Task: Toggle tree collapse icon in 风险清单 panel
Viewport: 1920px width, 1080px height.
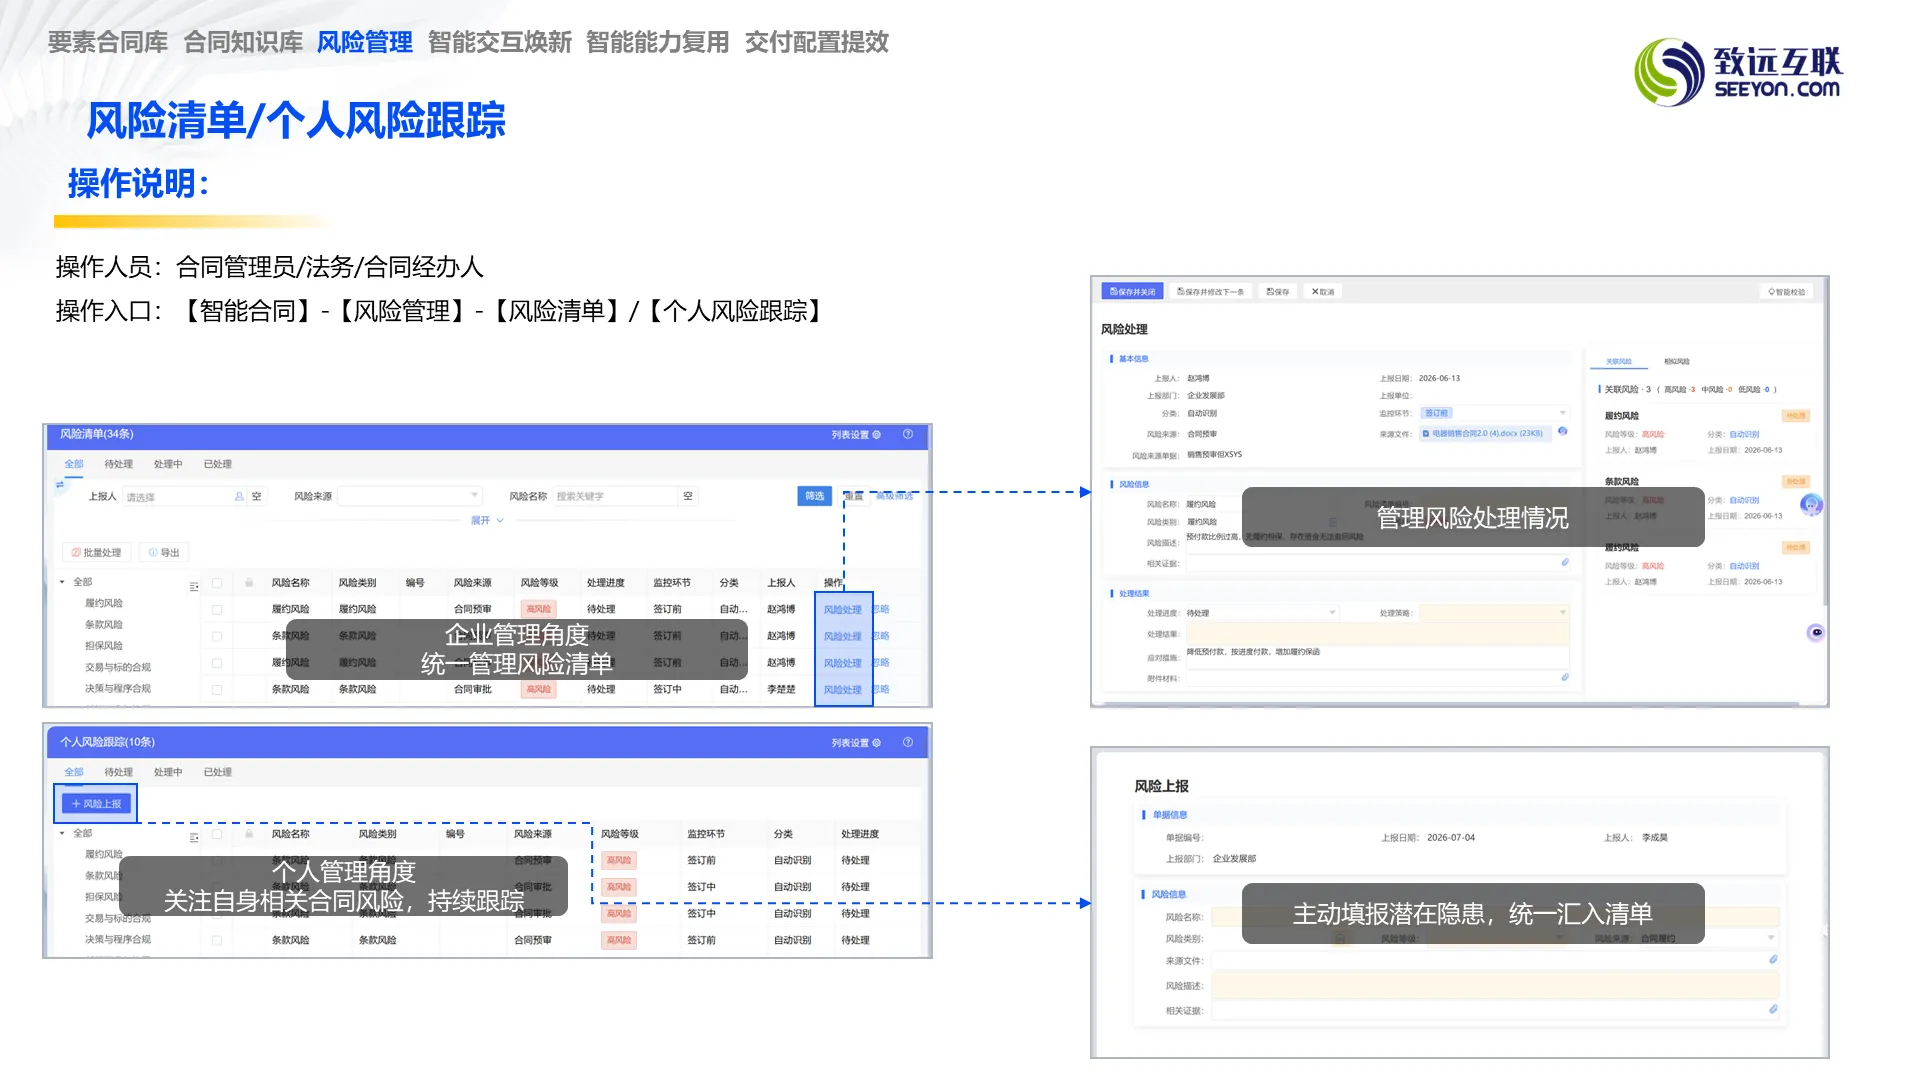Action: click(x=194, y=586)
